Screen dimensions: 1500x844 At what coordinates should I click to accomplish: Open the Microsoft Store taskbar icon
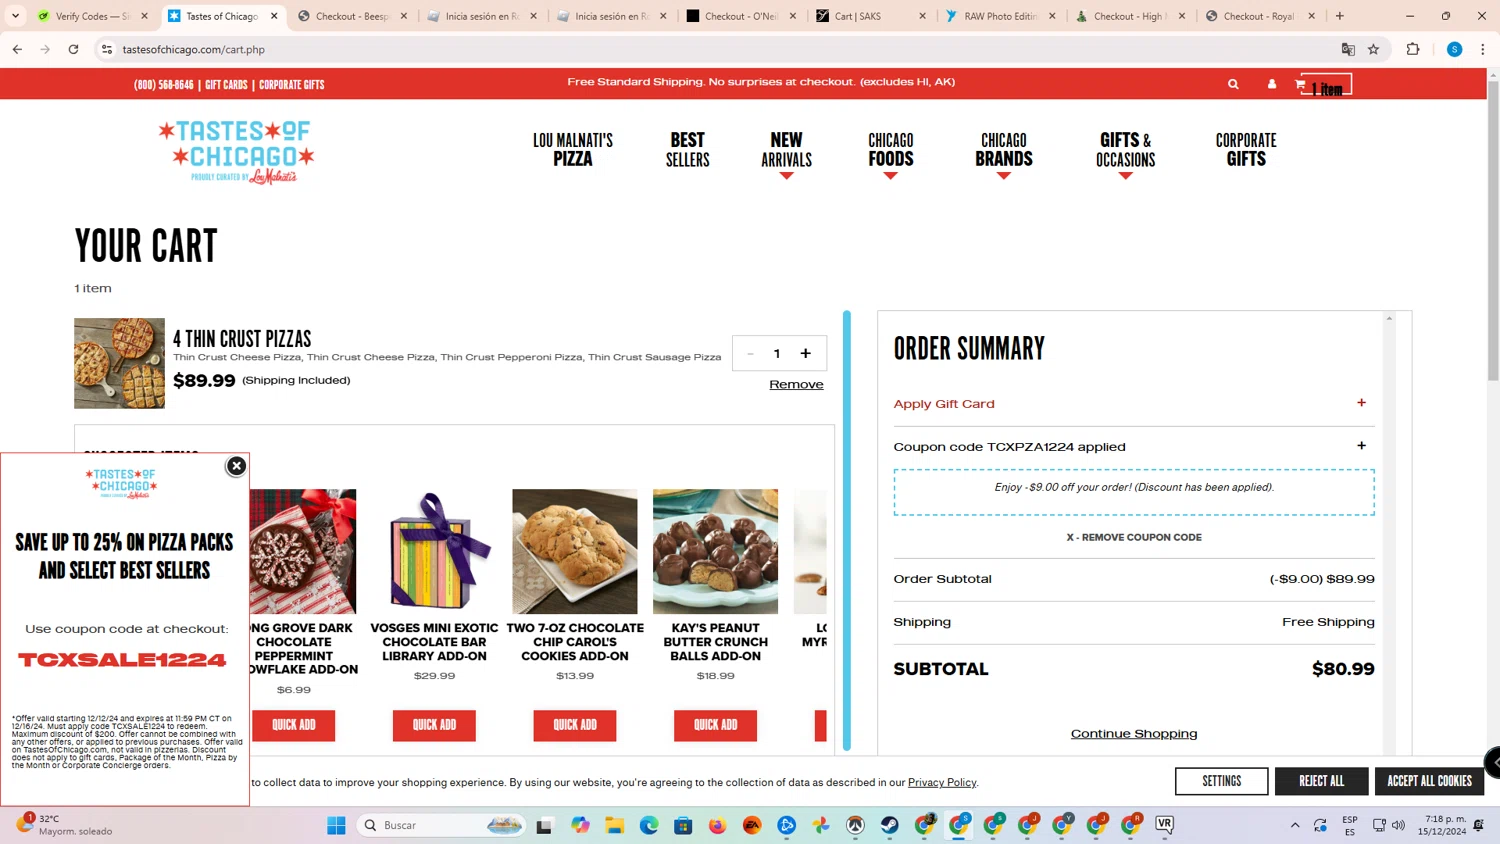683,825
